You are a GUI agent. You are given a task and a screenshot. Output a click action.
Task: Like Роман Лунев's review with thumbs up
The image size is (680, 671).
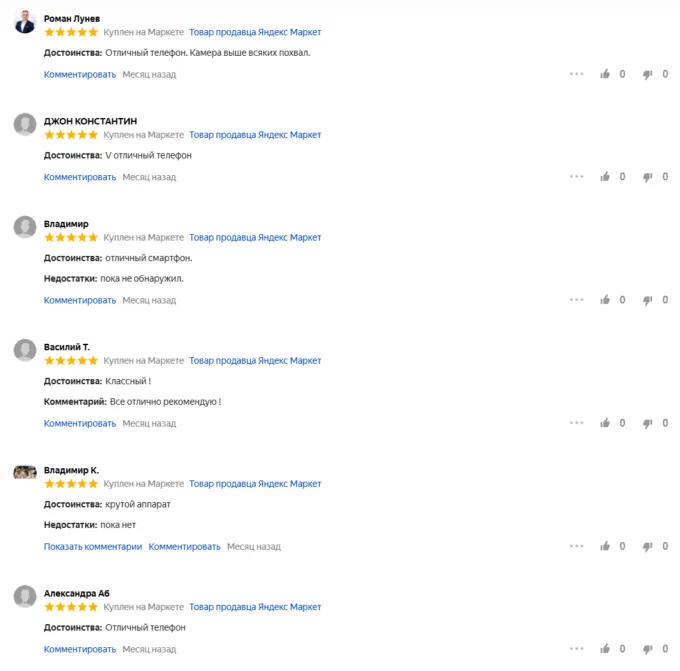coord(605,74)
